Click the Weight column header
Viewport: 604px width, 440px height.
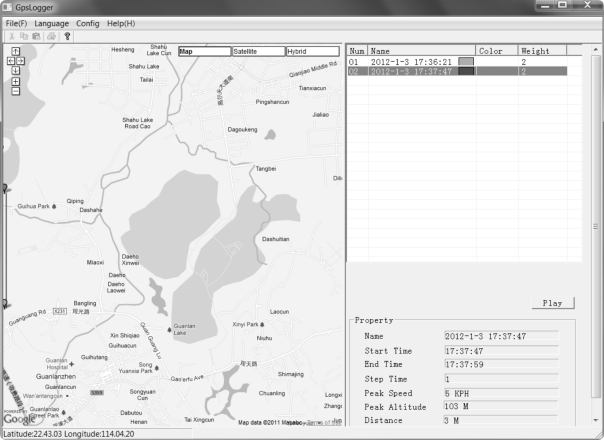[542, 51]
